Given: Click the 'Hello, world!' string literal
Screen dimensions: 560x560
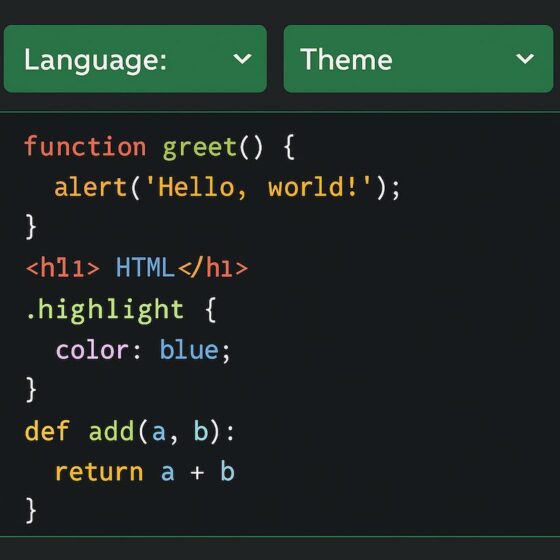Looking at the screenshot, I should click(x=259, y=187).
